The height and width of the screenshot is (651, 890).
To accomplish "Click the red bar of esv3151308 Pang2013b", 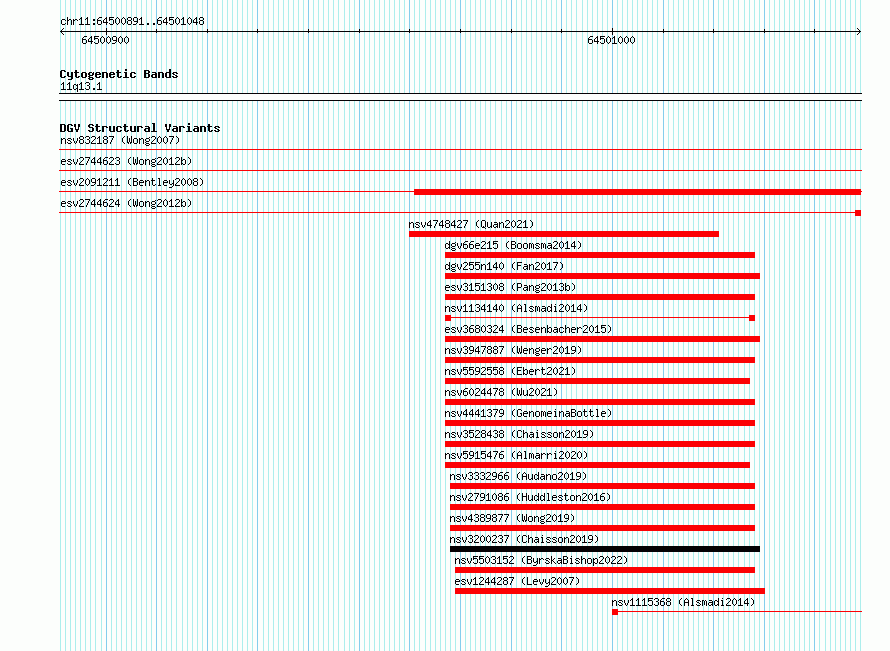I will click(x=600, y=297).
